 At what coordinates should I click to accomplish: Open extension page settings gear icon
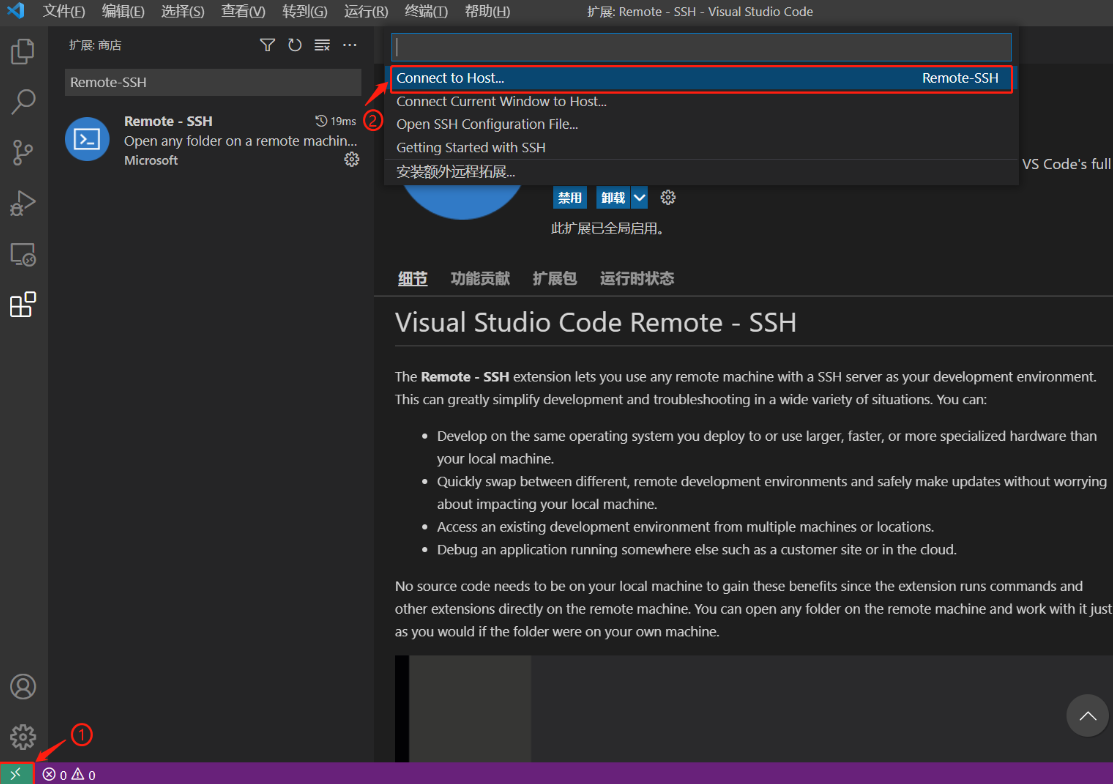(x=668, y=197)
